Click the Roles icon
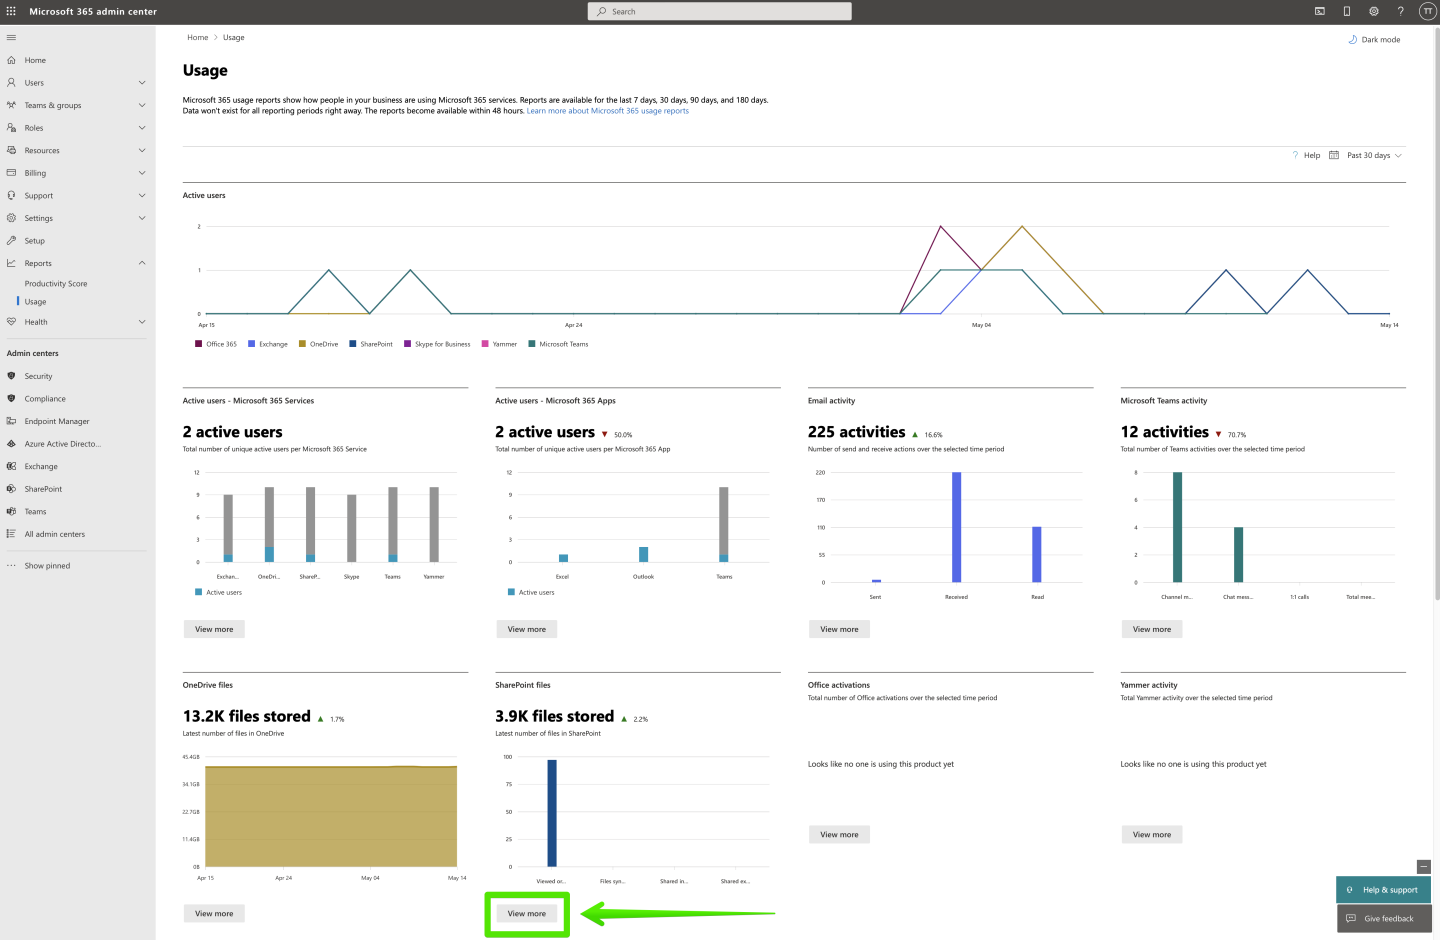1440x940 pixels. pyautogui.click(x=11, y=128)
